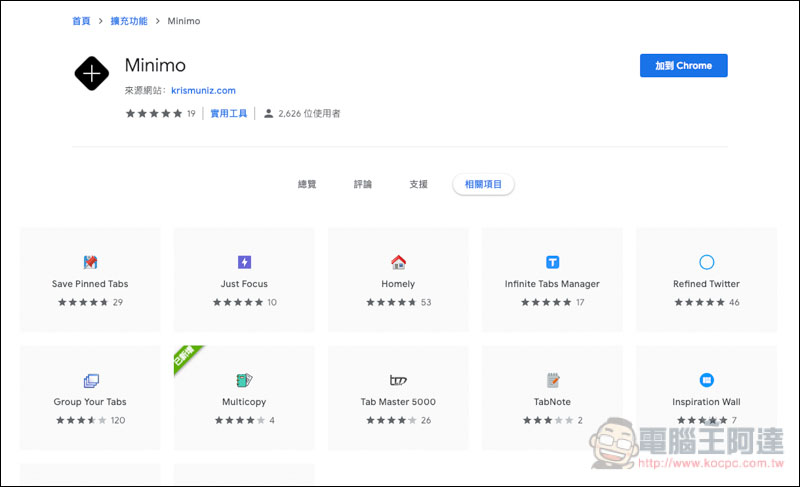Open the Just Focus lightning icon

[x=244, y=262]
